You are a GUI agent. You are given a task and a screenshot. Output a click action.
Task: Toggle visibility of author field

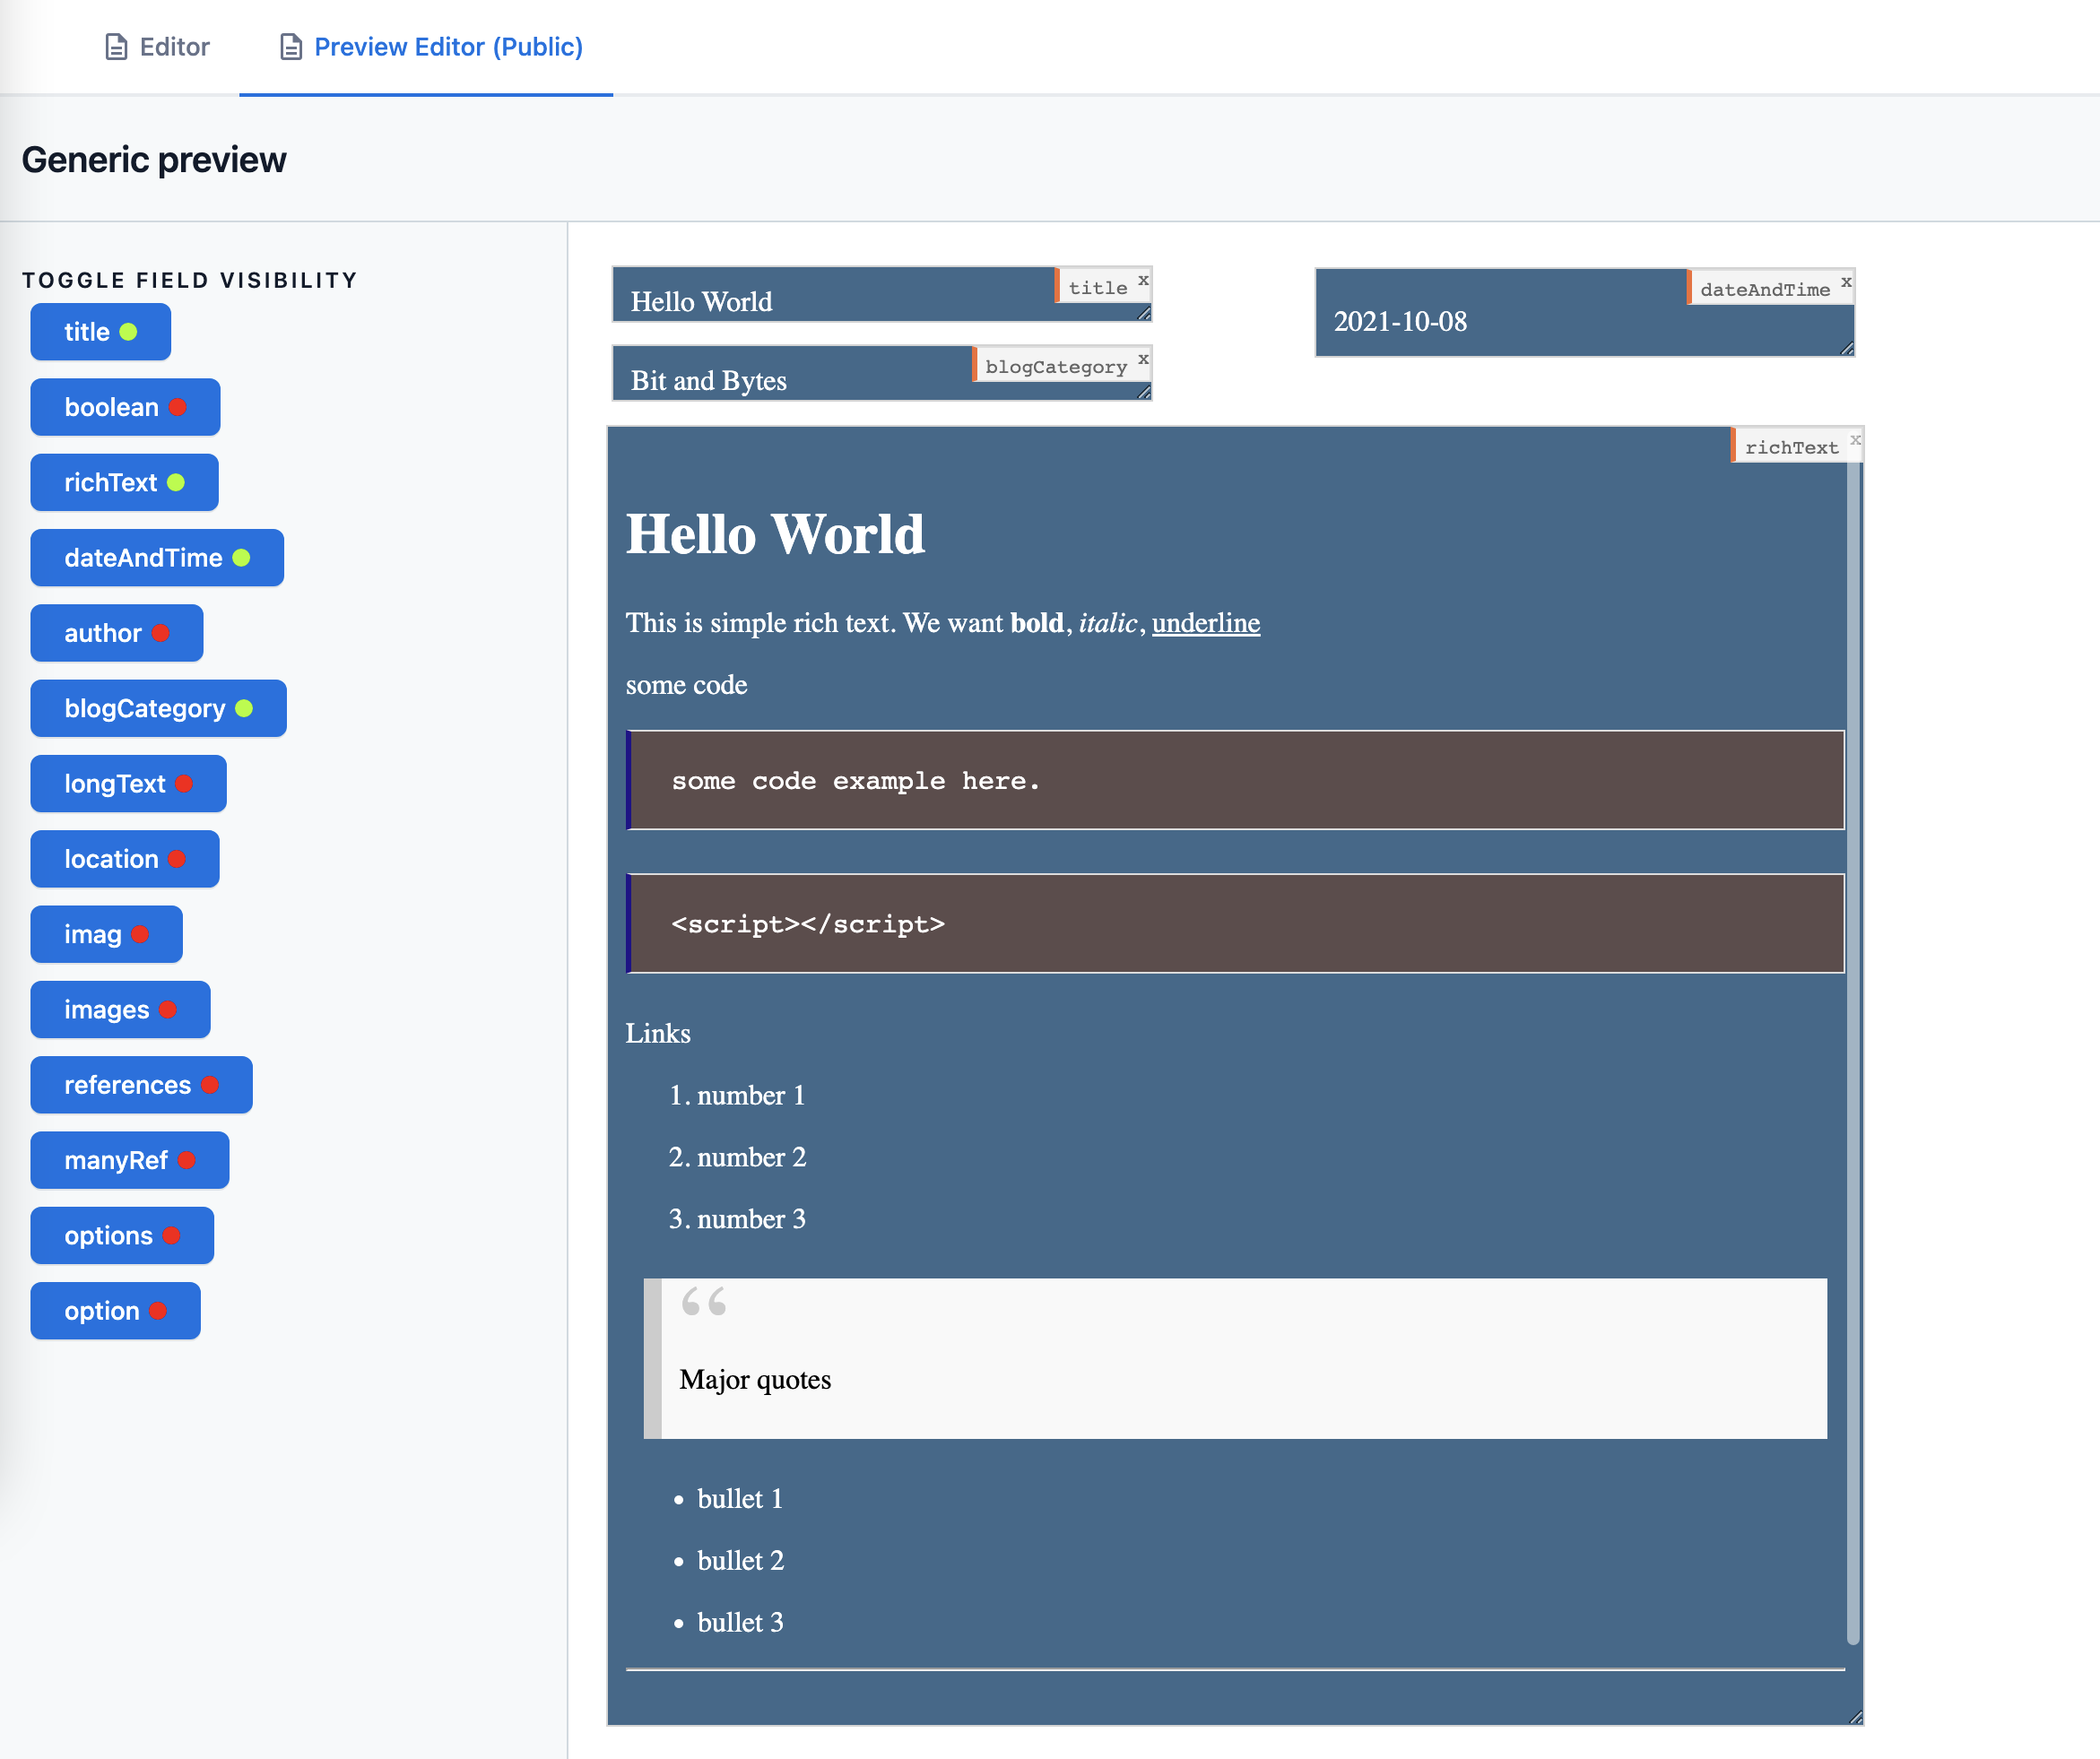click(x=116, y=633)
